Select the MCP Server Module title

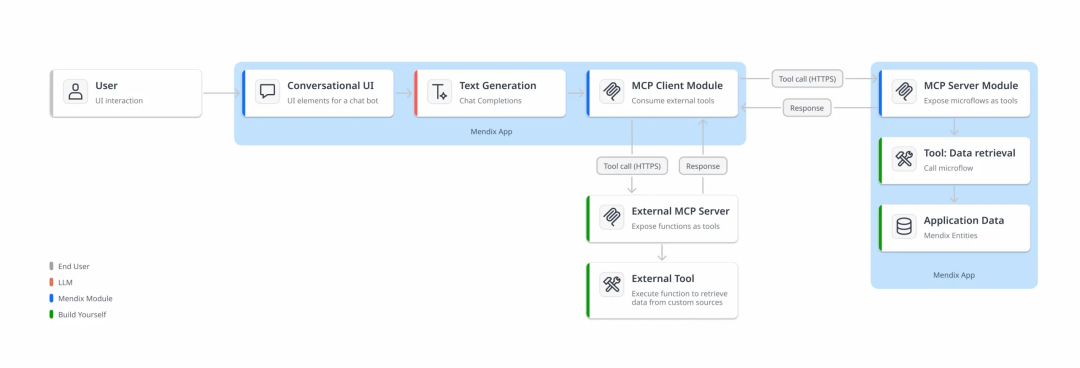click(970, 86)
